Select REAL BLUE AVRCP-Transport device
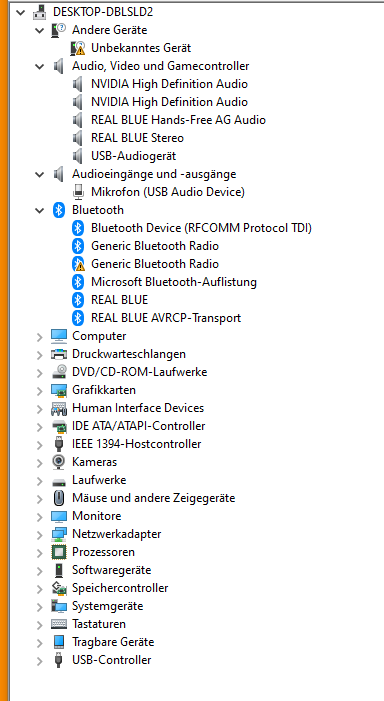Image resolution: width=384 pixels, height=701 pixels. [166, 318]
